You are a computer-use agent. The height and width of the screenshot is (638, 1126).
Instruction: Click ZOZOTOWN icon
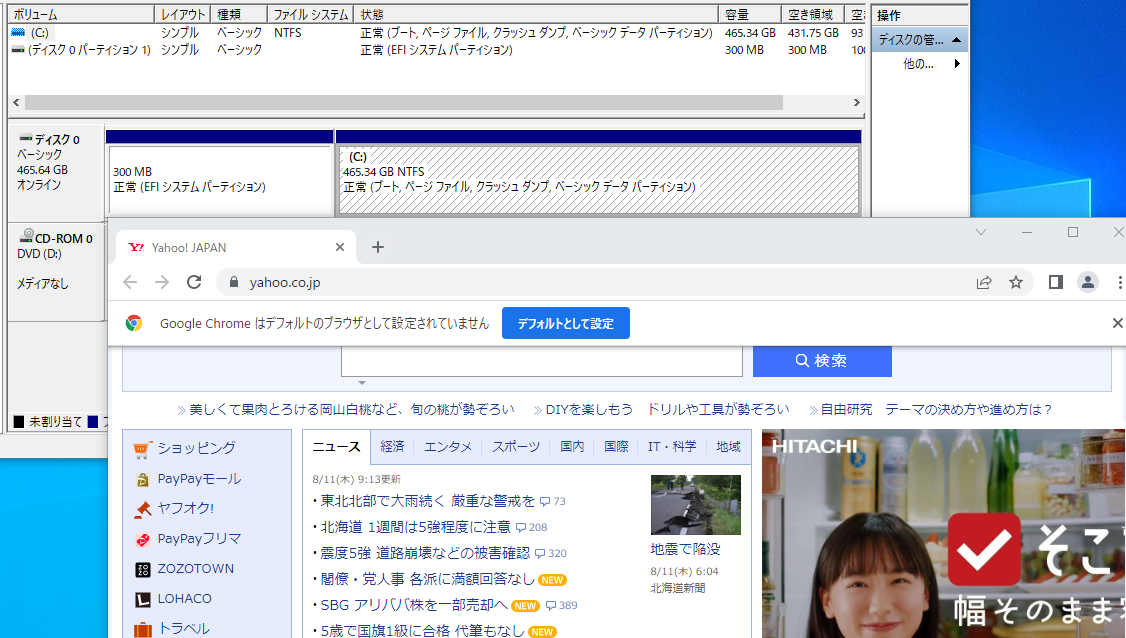143,569
